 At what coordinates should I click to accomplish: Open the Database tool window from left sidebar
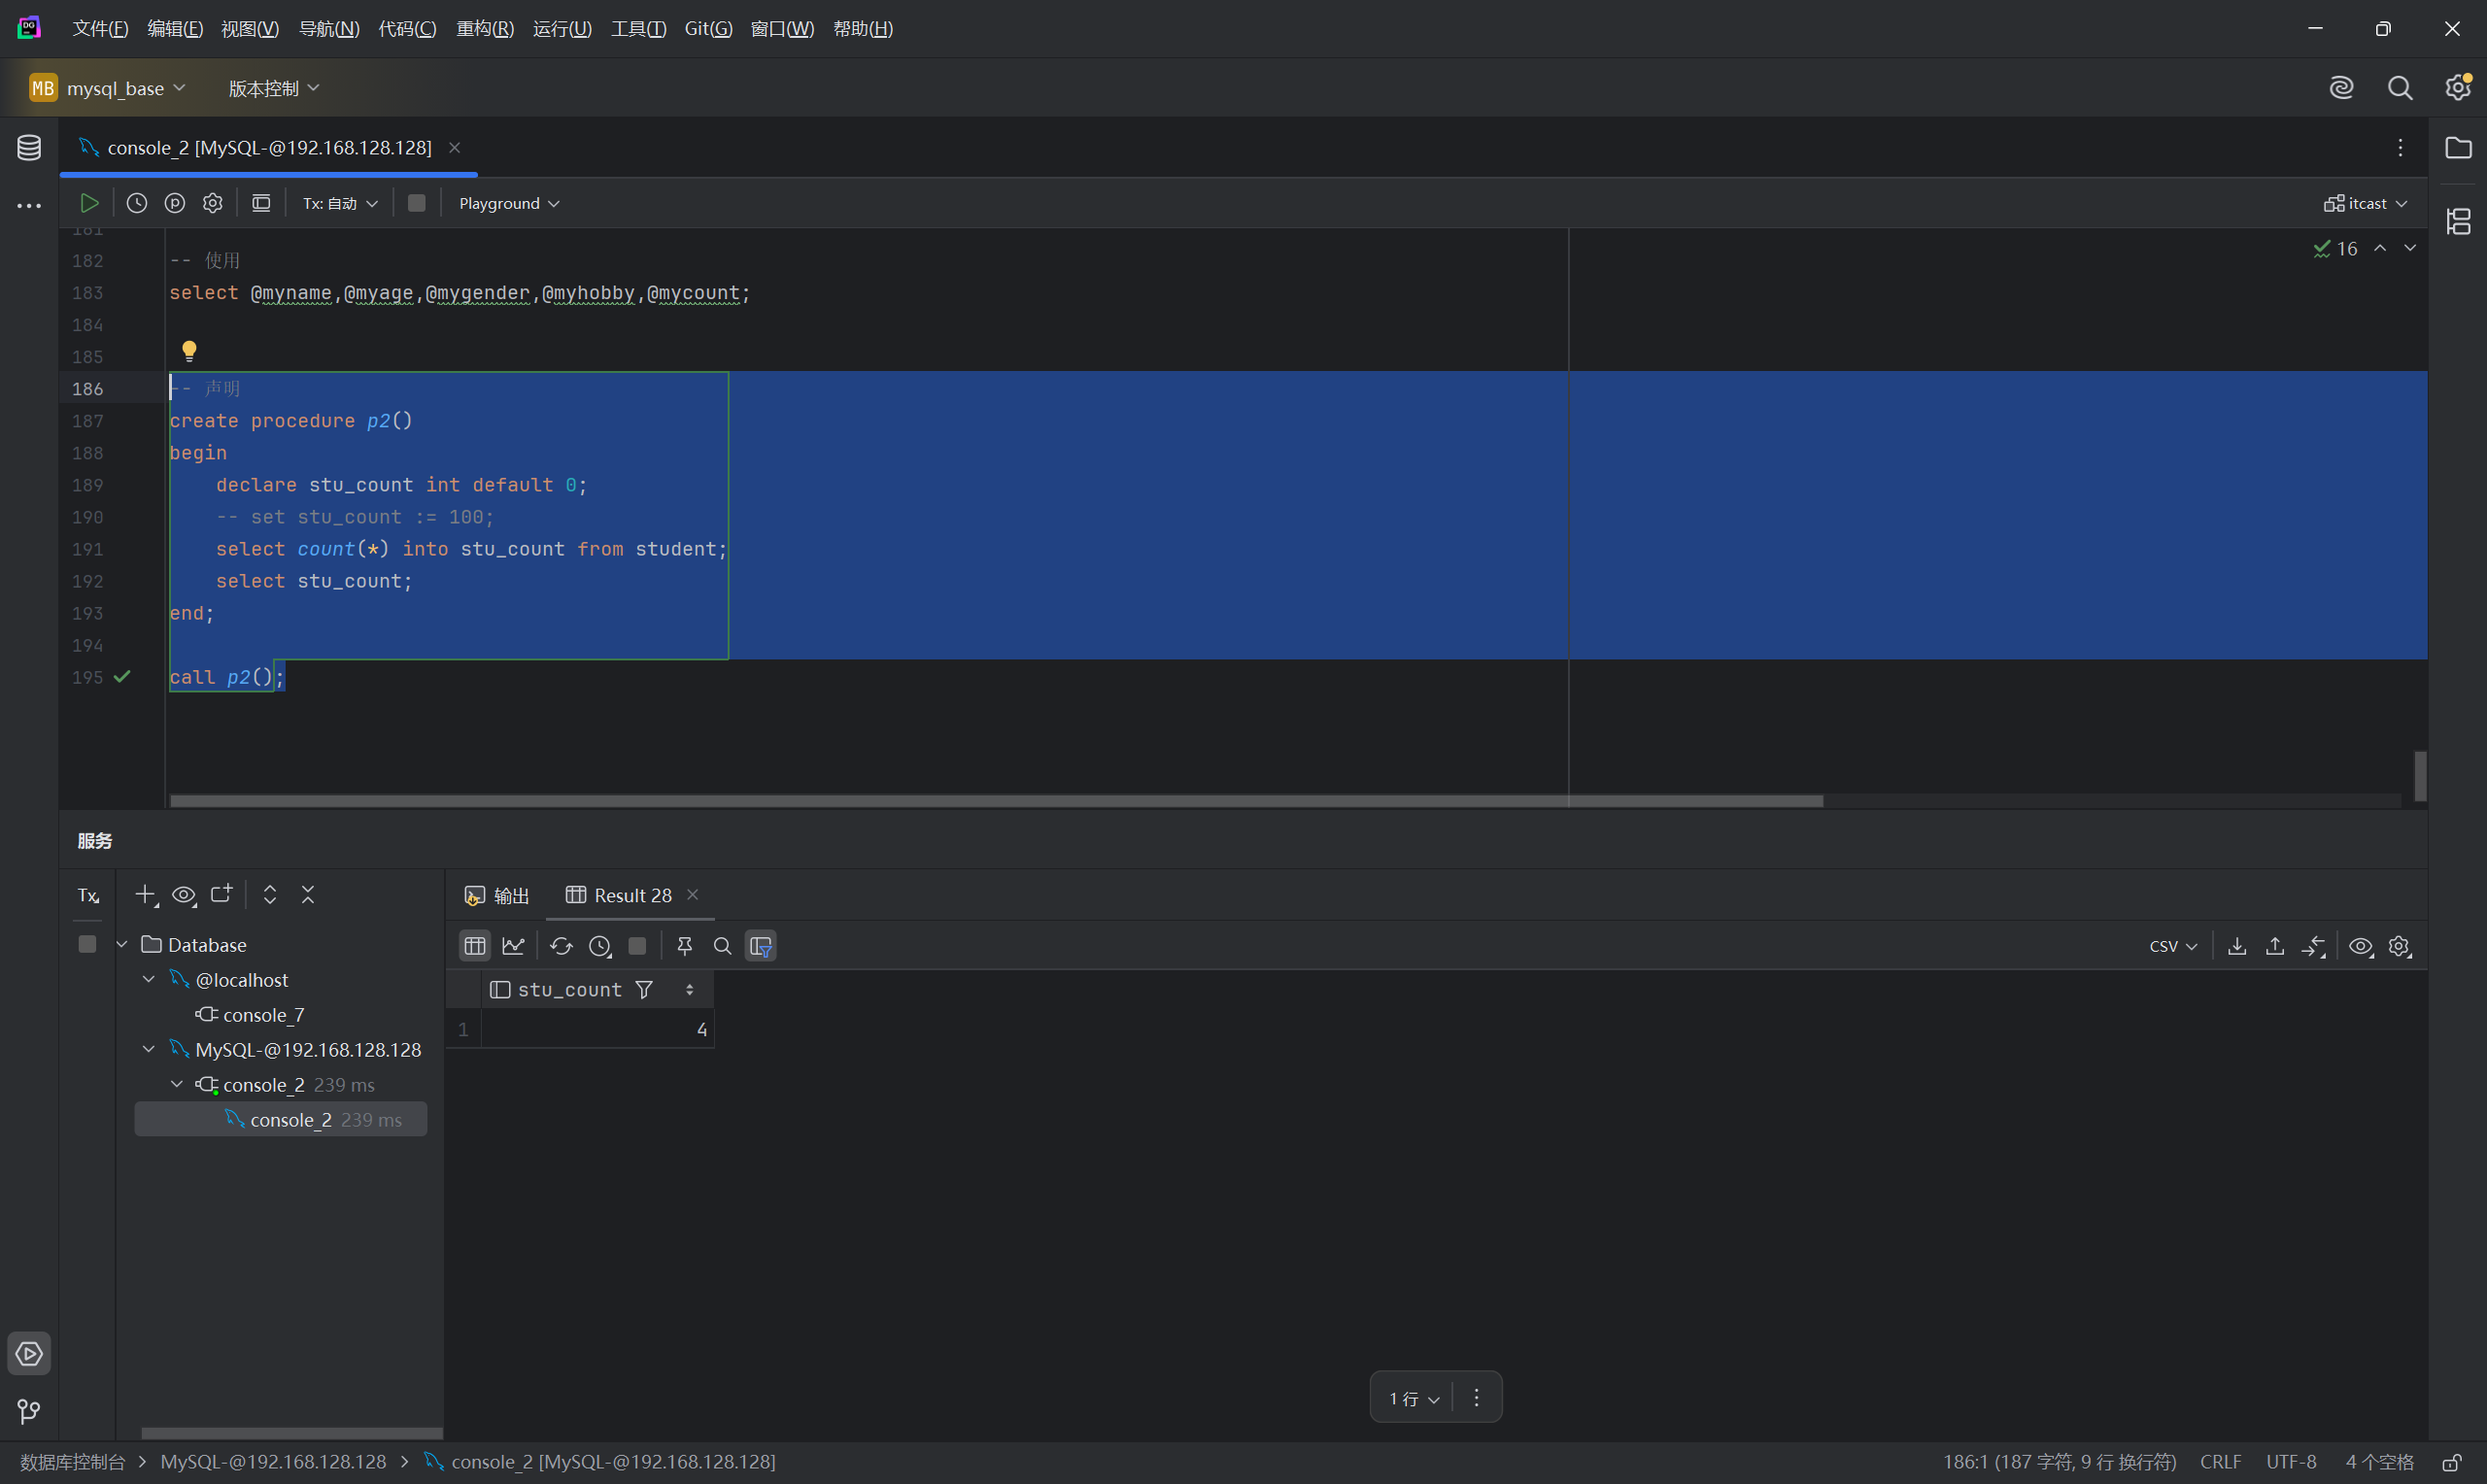tap(29, 148)
